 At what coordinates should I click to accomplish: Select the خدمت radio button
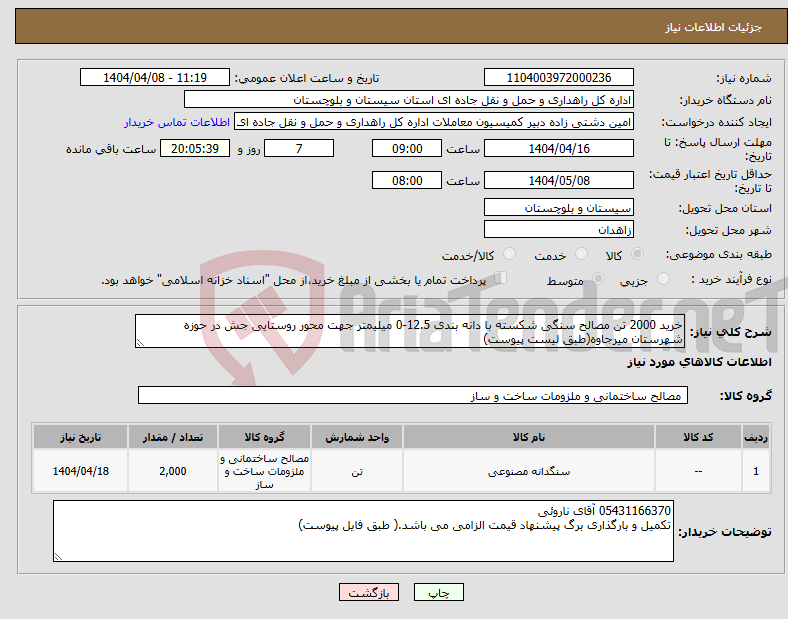pyautogui.click(x=581, y=254)
